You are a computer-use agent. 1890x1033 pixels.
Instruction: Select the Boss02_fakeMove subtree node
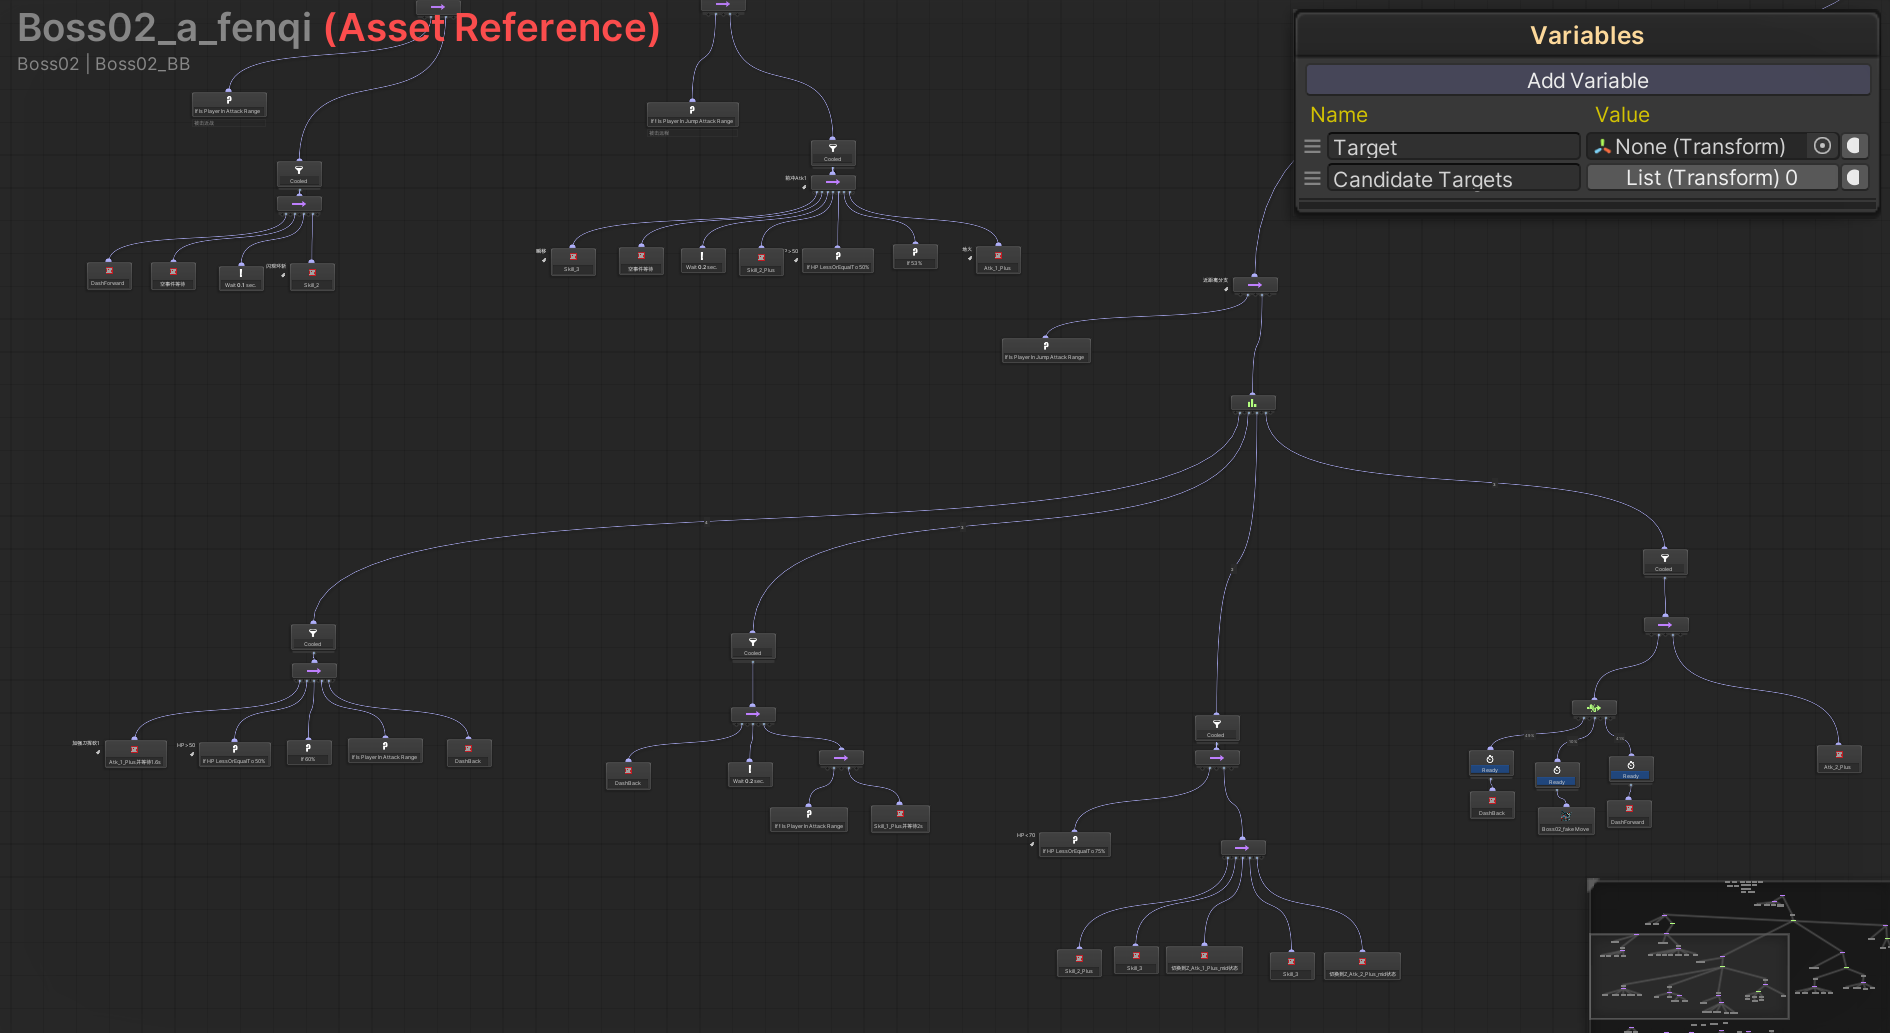[x=1565, y=821]
